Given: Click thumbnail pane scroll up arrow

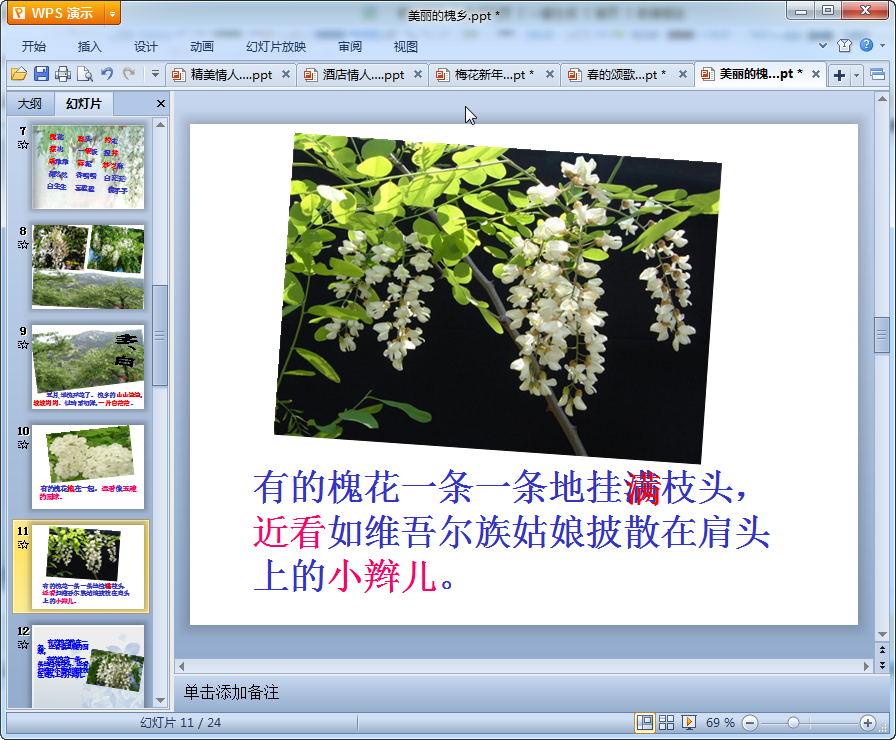Looking at the screenshot, I should [x=161, y=124].
